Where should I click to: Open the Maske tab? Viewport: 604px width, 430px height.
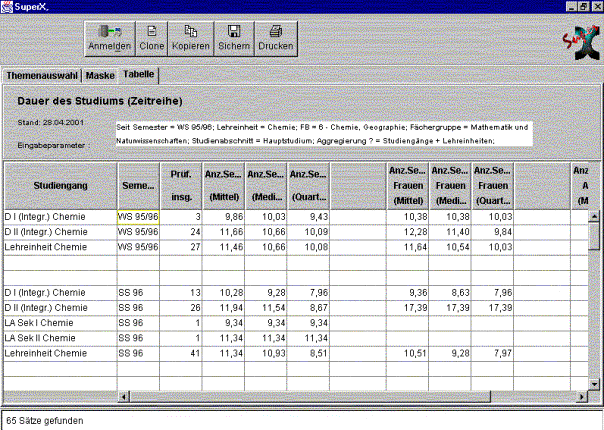tap(100, 75)
